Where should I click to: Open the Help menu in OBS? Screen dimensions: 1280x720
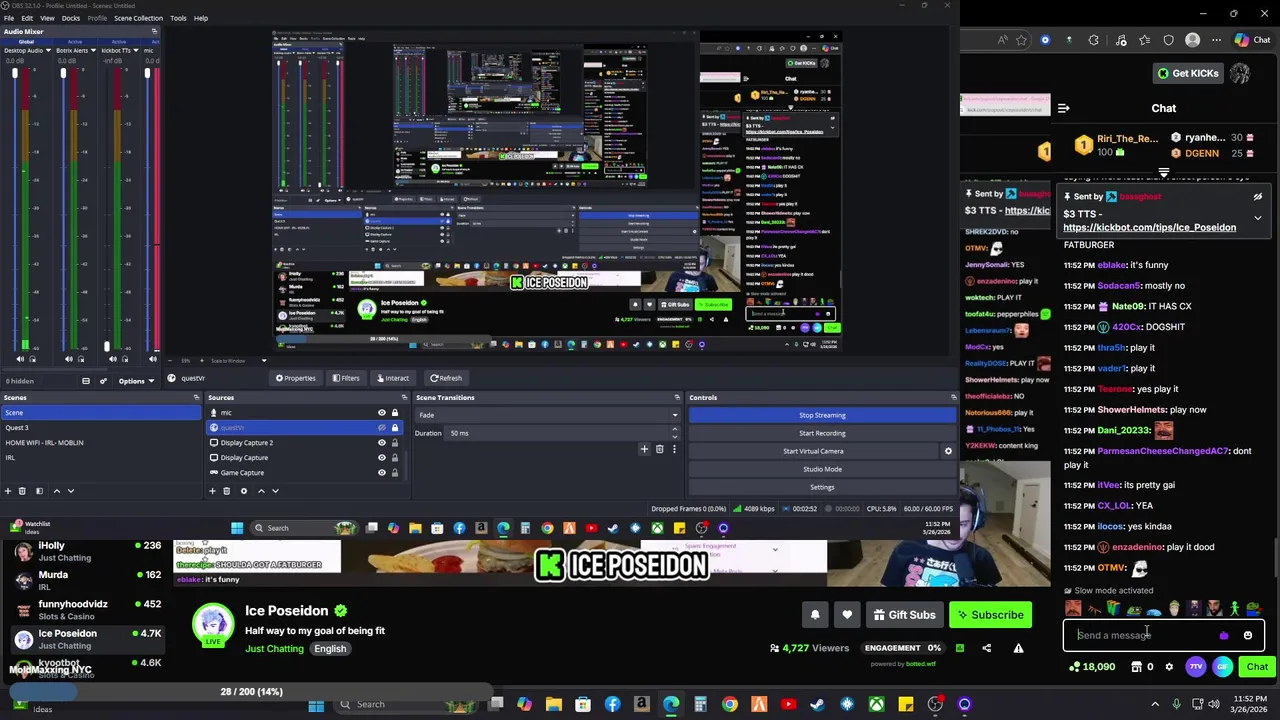[201, 18]
